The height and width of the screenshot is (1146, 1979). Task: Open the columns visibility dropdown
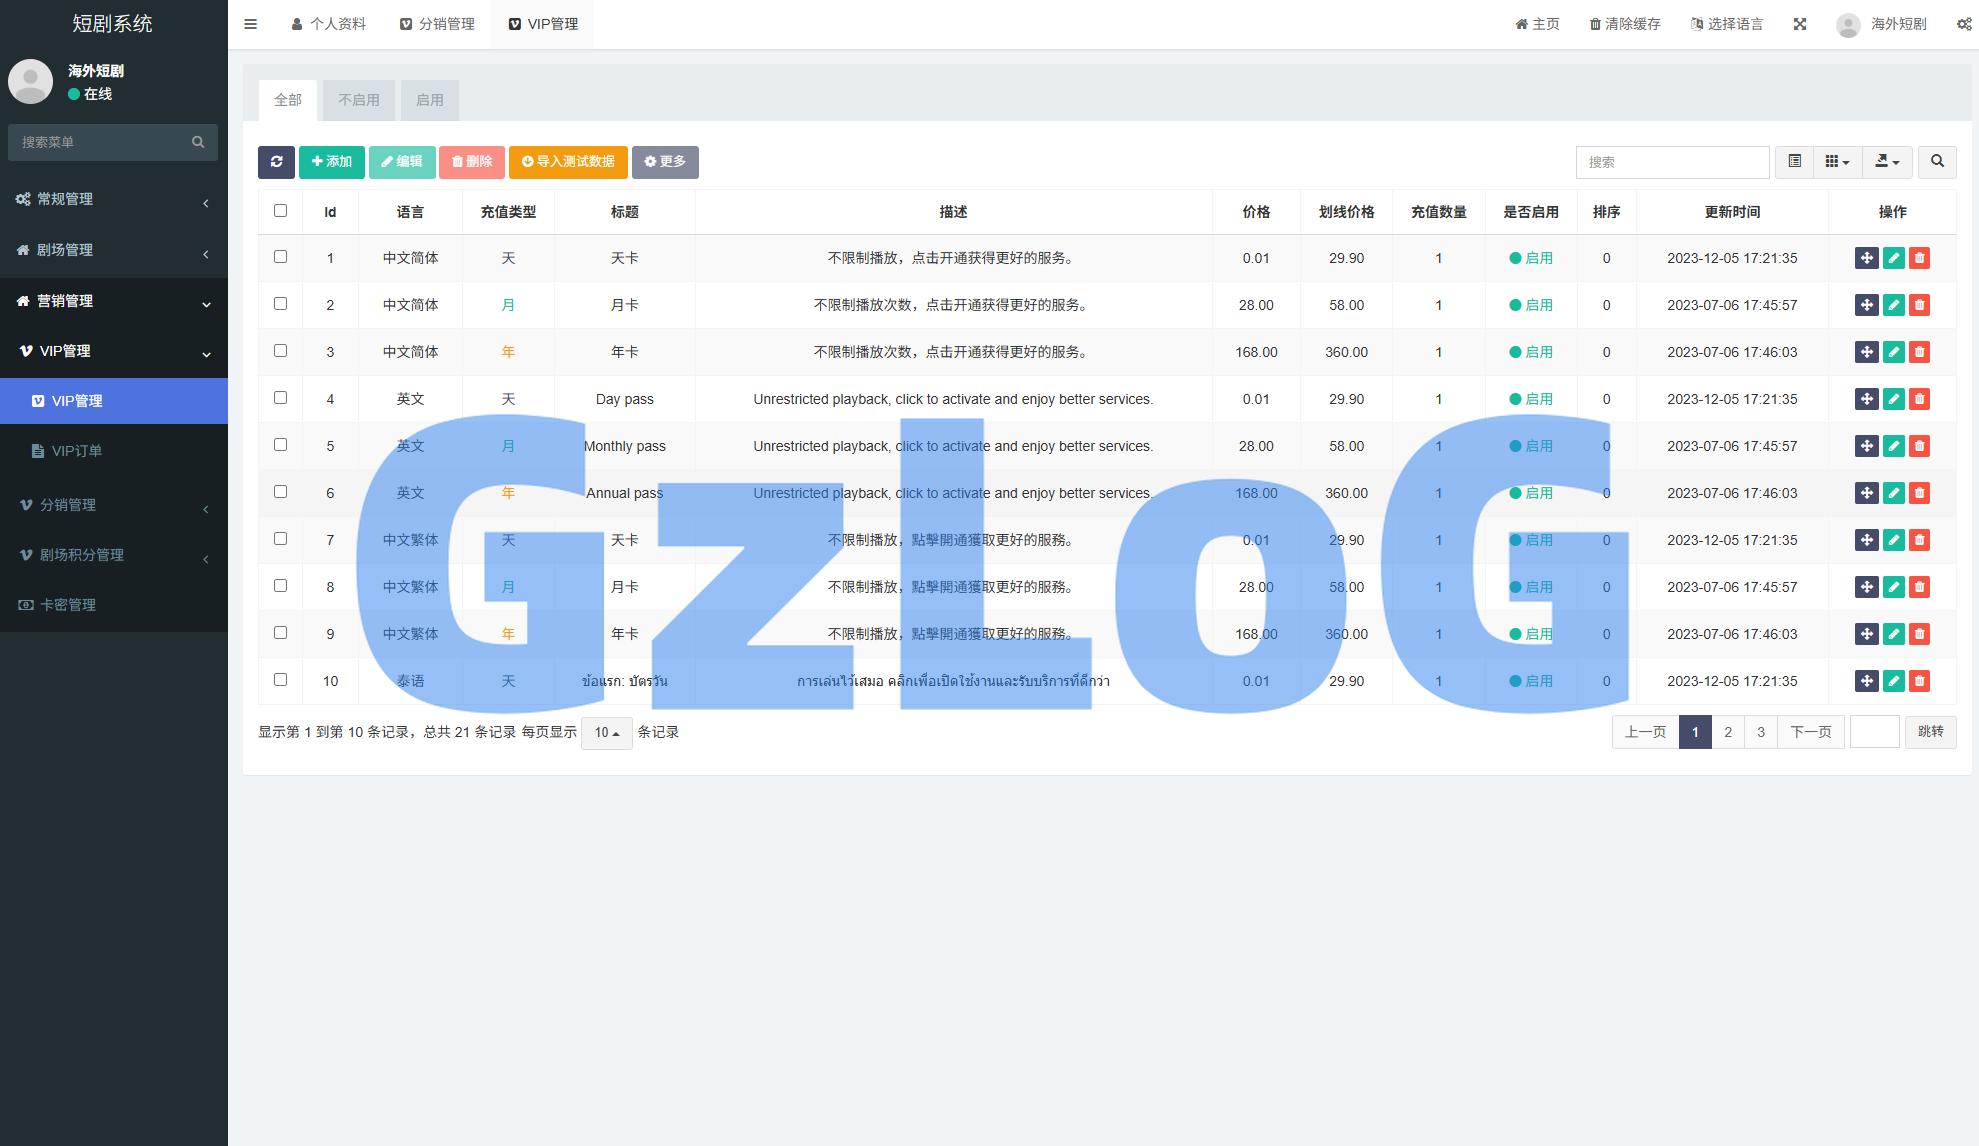coord(1837,162)
